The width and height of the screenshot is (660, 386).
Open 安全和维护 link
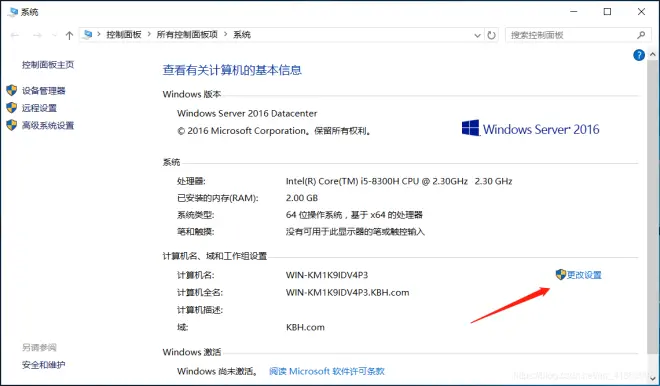point(44,365)
